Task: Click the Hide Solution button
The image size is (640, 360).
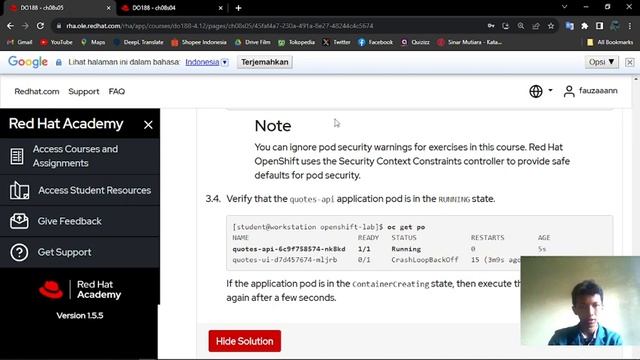Action: point(244,341)
